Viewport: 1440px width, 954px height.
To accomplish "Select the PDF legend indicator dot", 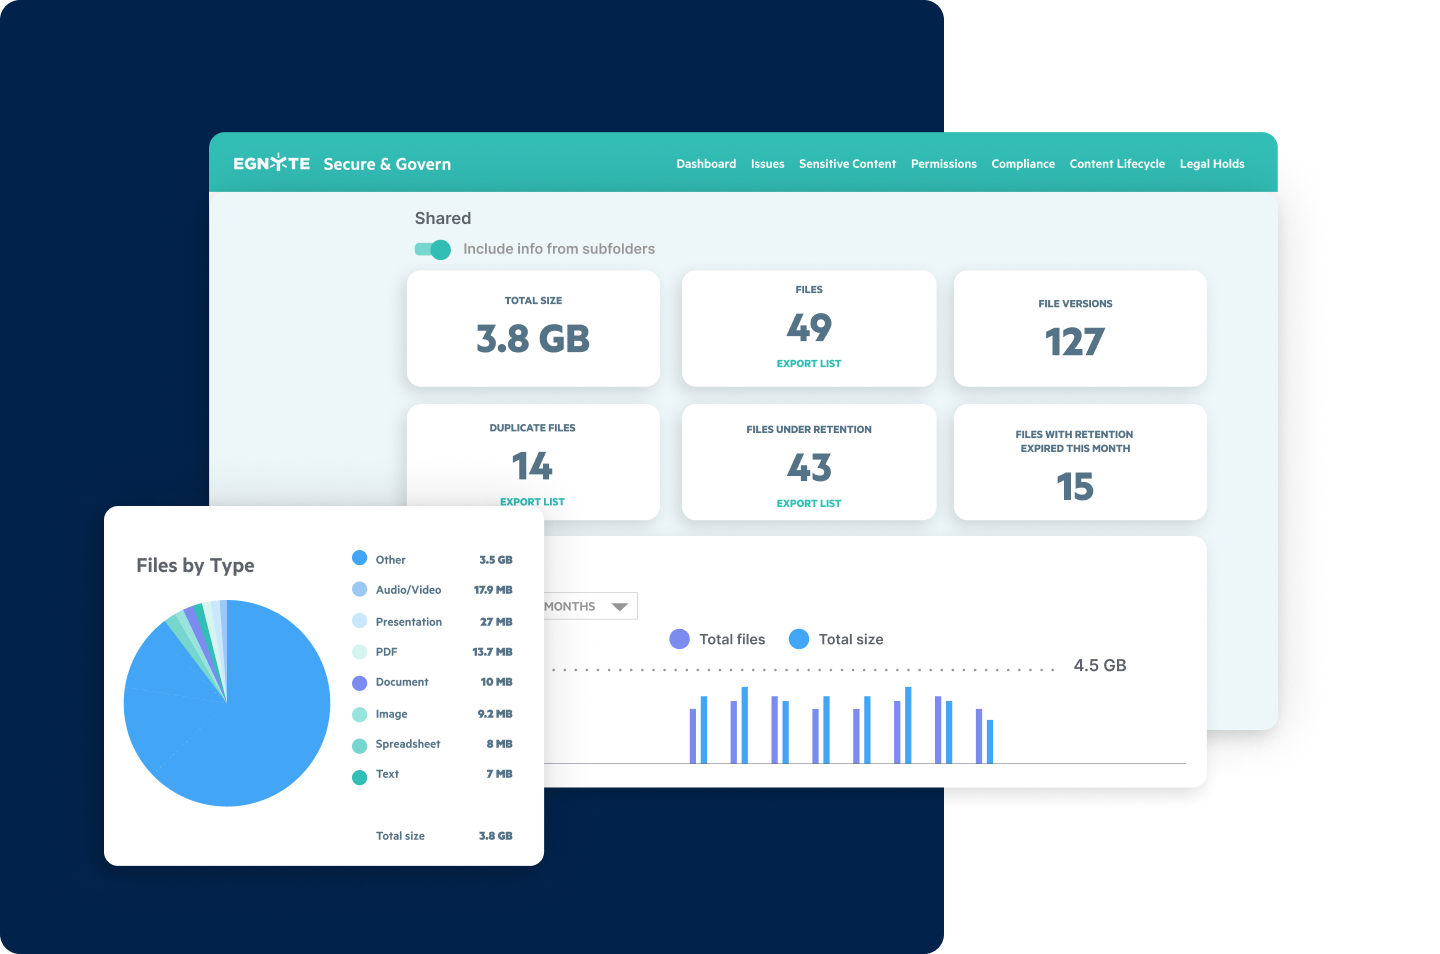I will [x=359, y=651].
